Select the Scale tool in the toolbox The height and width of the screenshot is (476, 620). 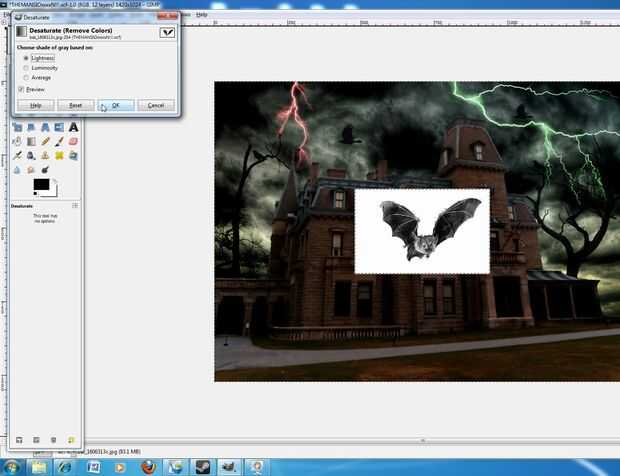tap(17, 127)
